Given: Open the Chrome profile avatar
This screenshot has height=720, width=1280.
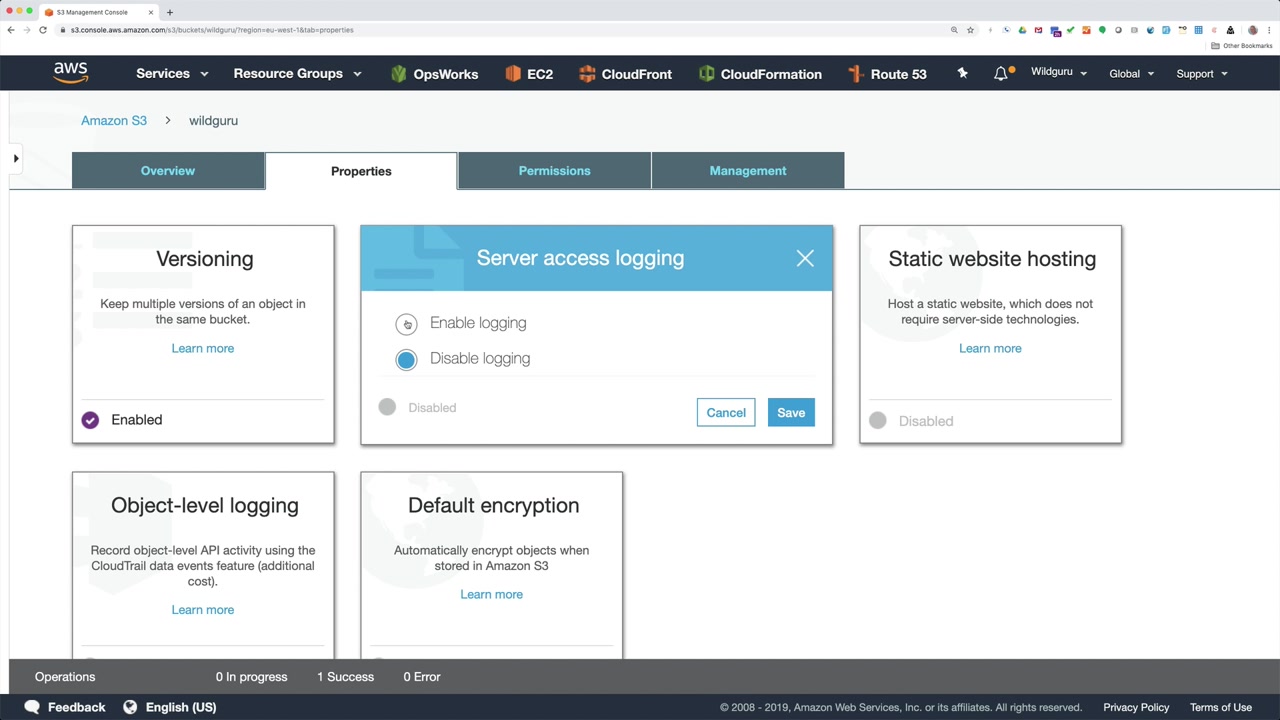Looking at the screenshot, I should (x=1252, y=30).
